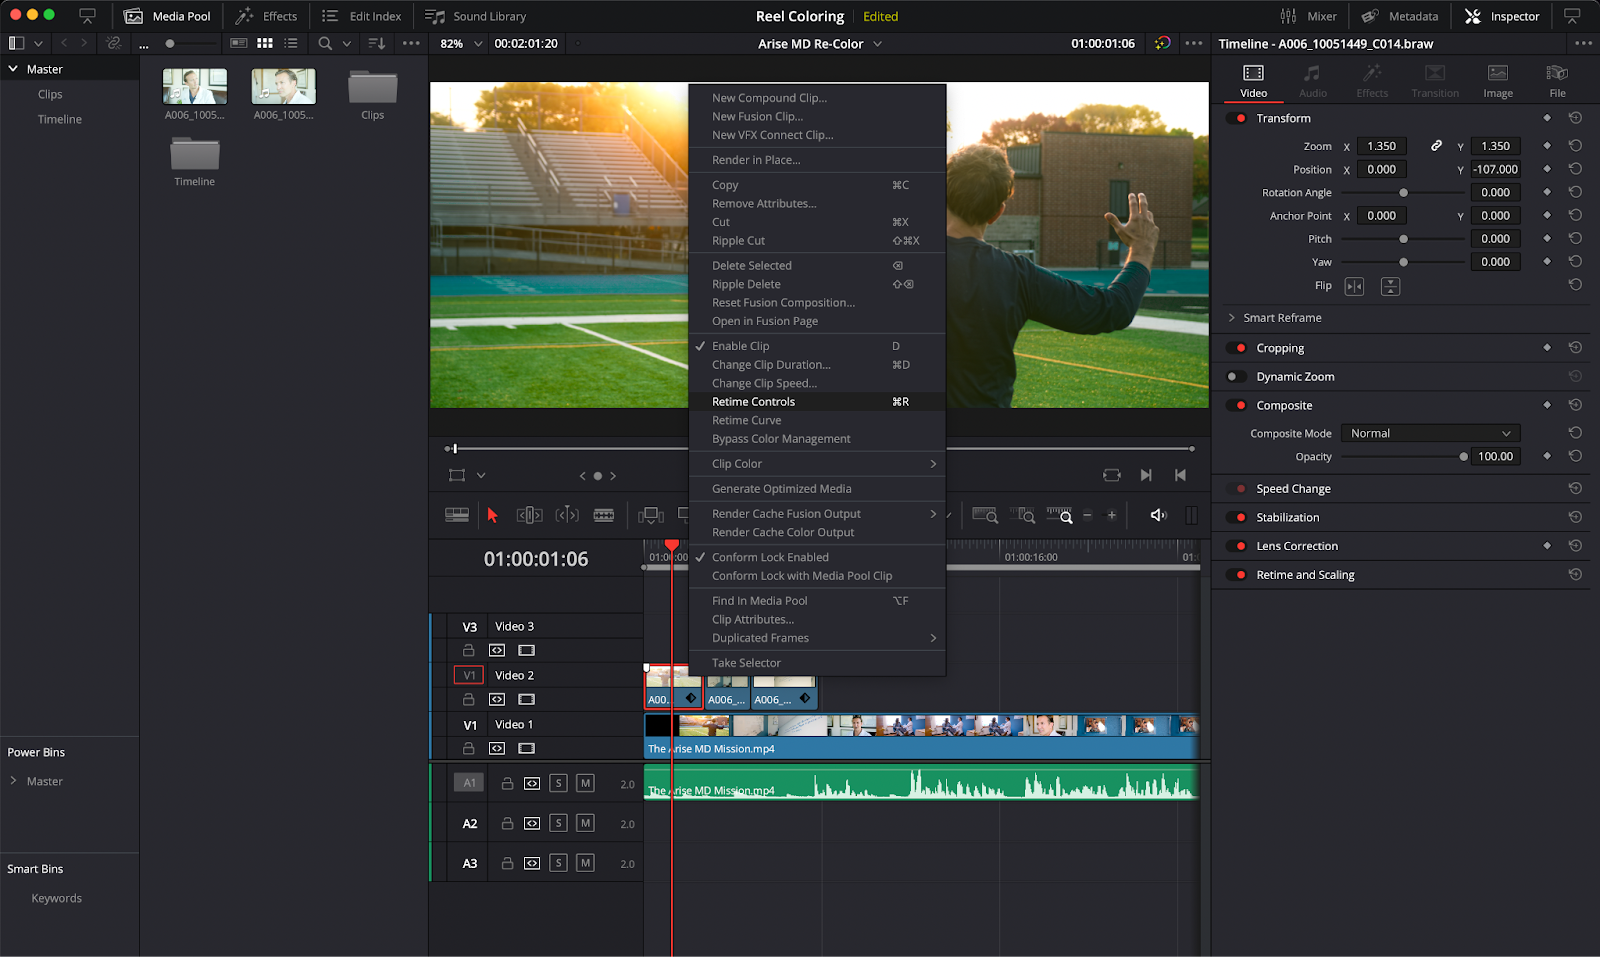Open the viewer zoom 82% dropdown
Image resolution: width=1600 pixels, height=957 pixels.
point(461,43)
